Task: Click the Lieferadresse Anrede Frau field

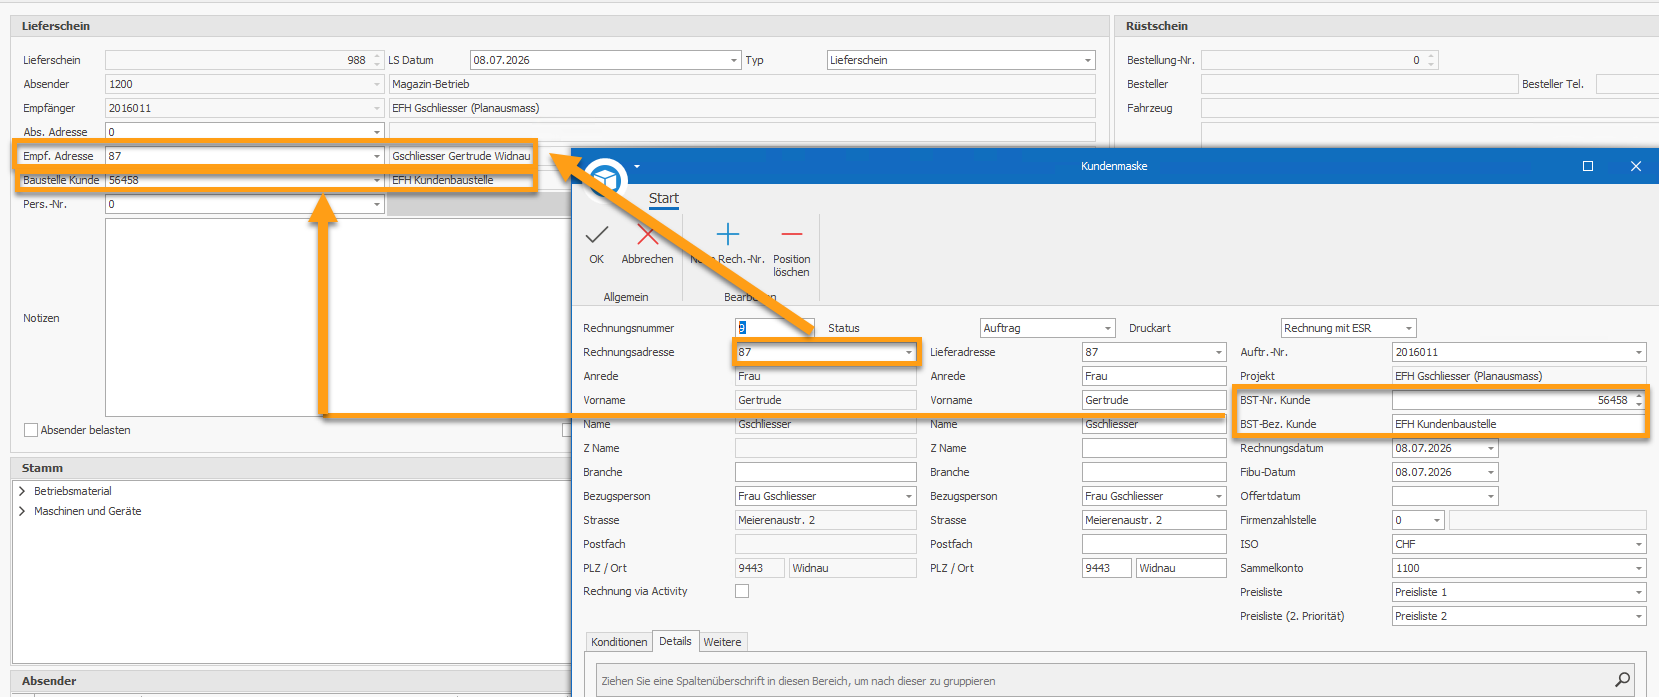Action: 1154,376
